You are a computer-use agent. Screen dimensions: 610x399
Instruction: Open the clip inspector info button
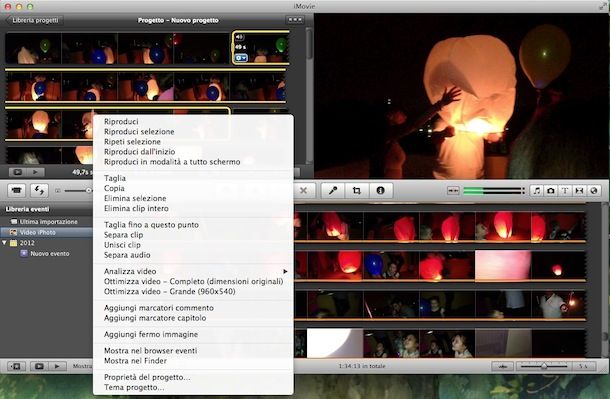380,191
